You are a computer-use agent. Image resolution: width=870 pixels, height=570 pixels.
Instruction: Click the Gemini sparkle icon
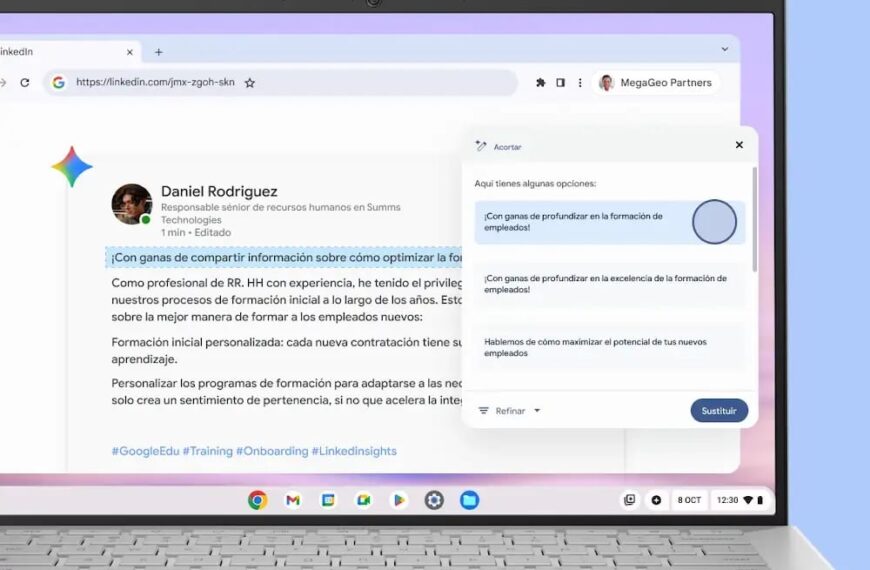(72, 167)
